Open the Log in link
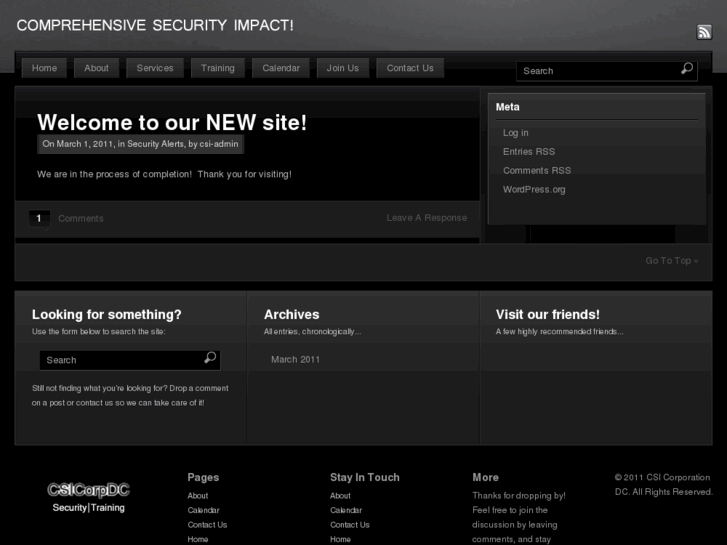This screenshot has width=727, height=545. 516,133
